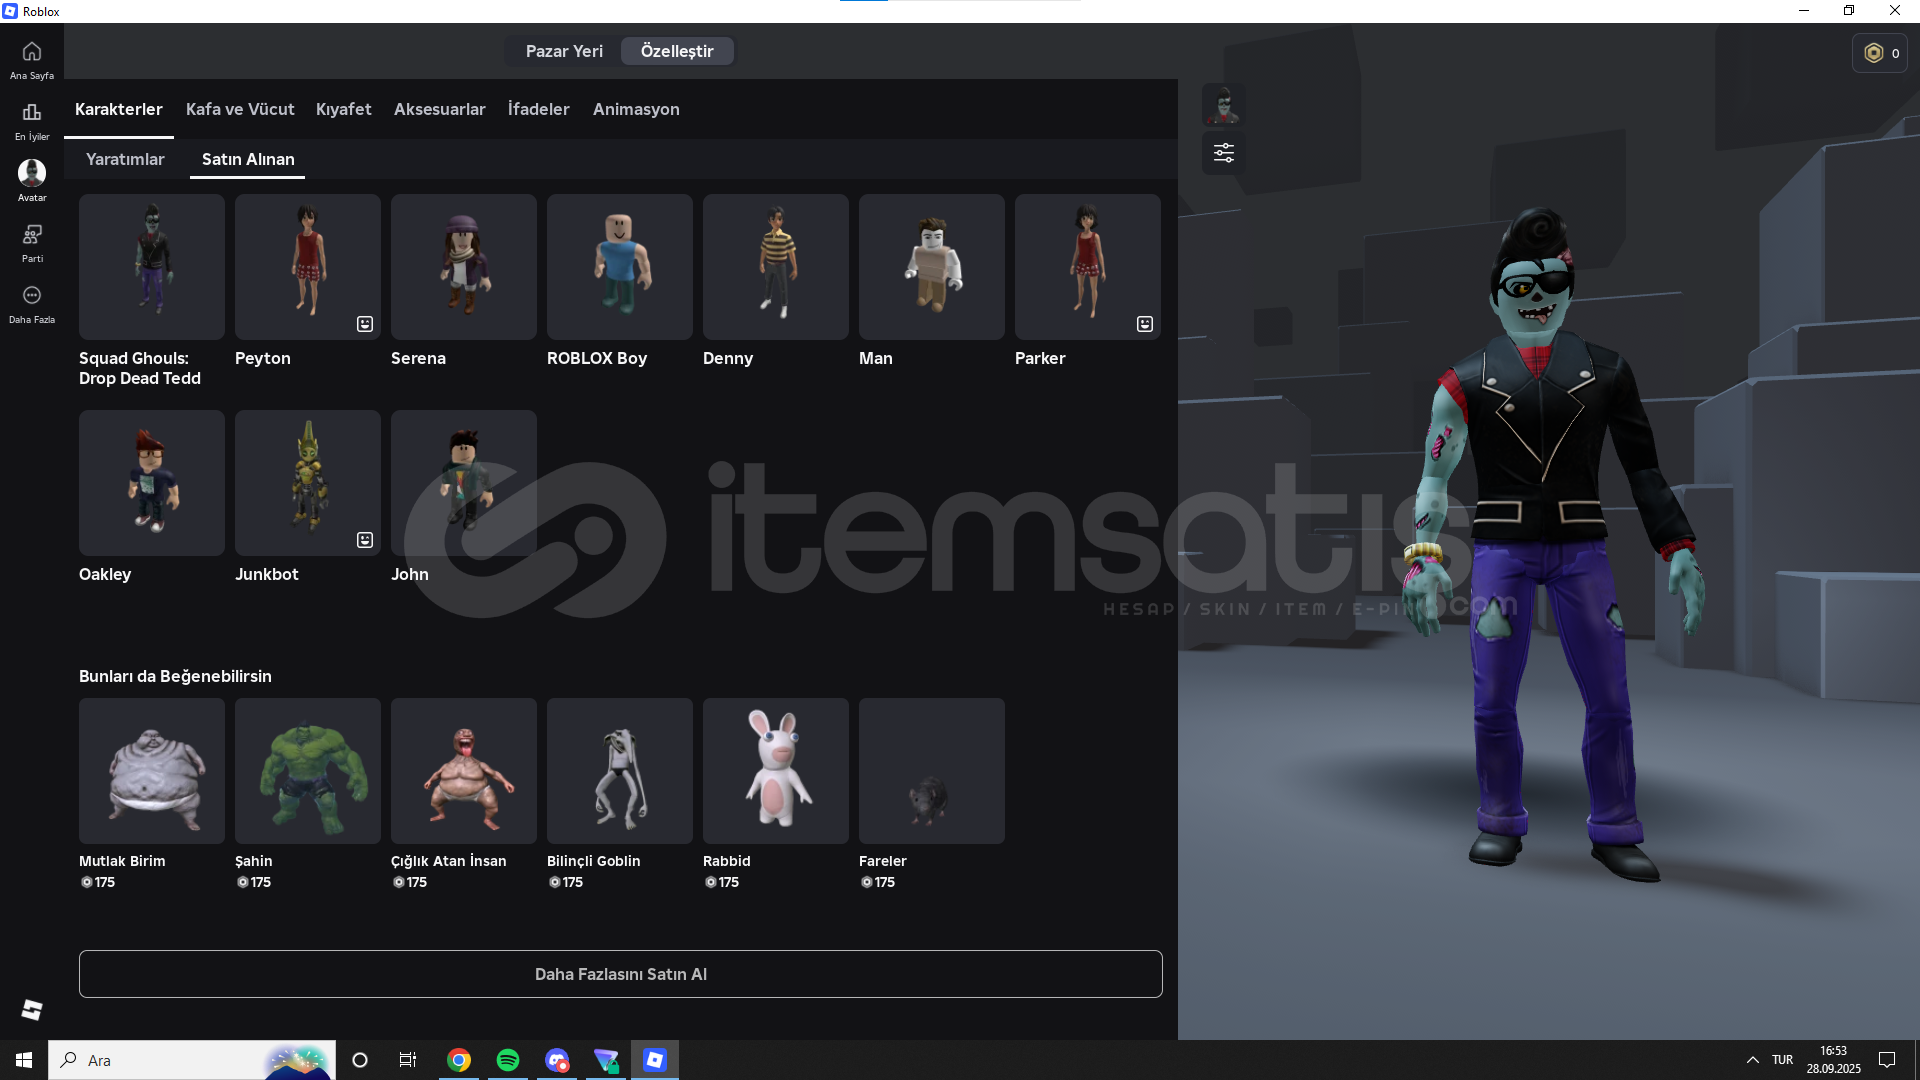Equip Serena character
Viewport: 1920px width, 1080px height.
[x=464, y=267]
